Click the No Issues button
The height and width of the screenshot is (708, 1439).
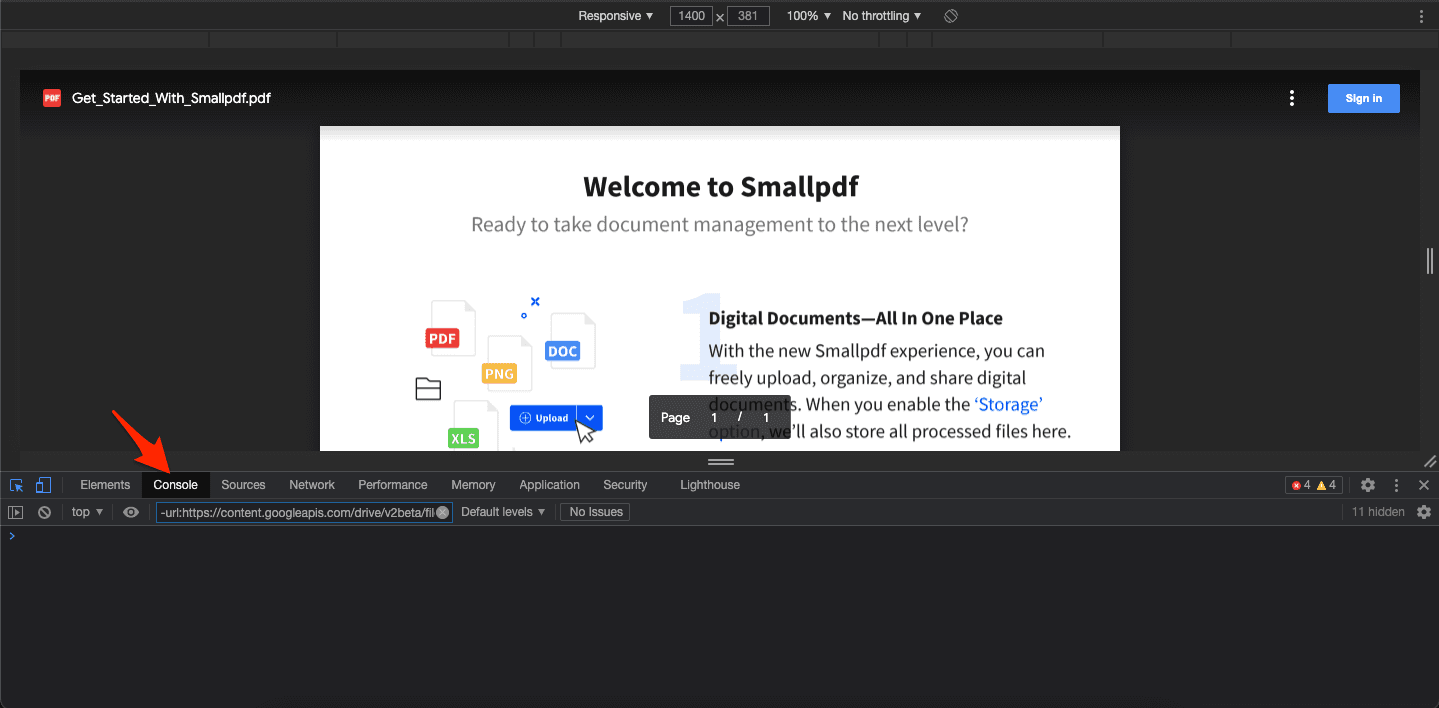click(x=595, y=512)
